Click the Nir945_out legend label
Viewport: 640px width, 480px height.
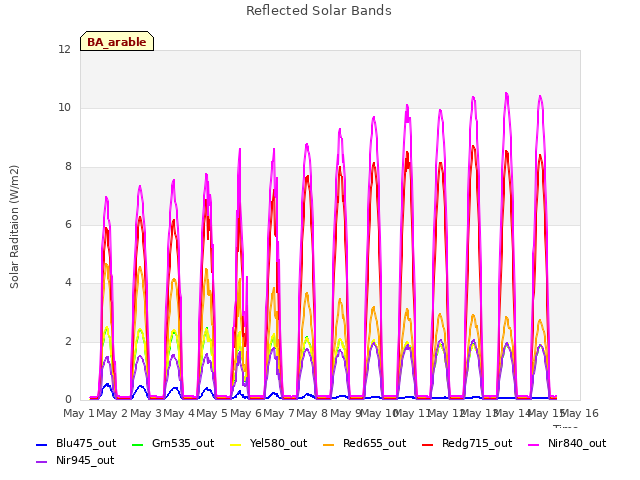85,461
